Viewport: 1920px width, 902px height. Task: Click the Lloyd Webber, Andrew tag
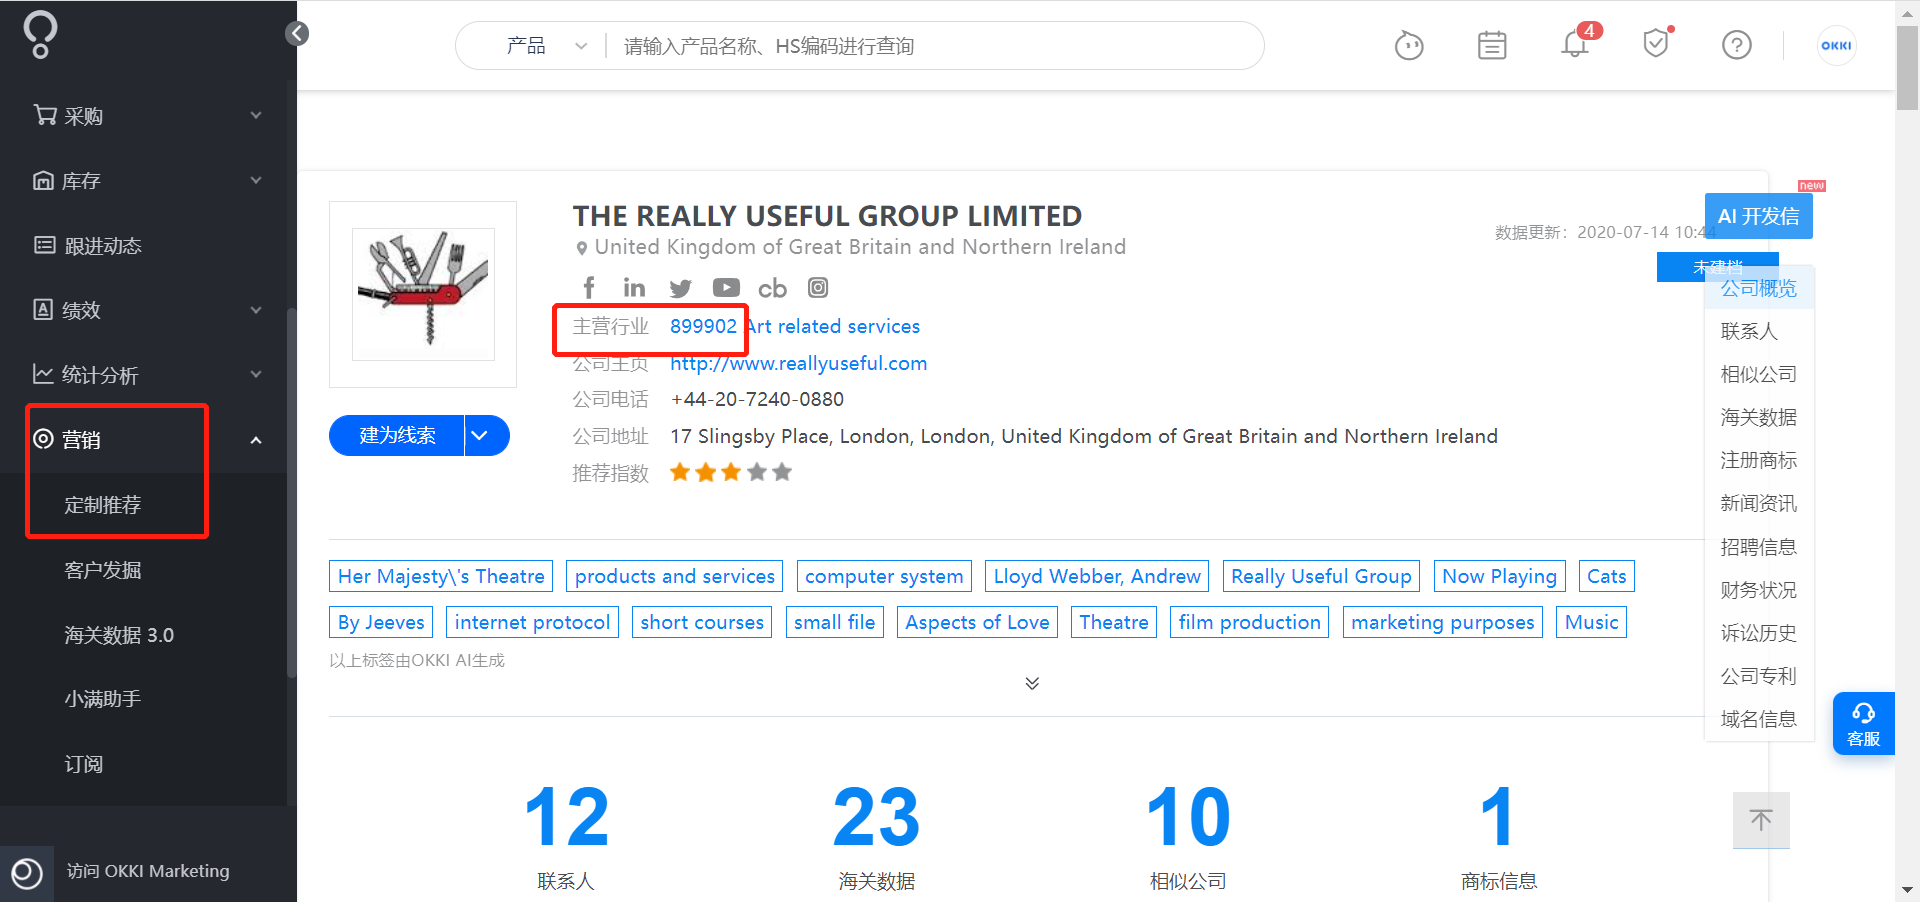[1097, 576]
